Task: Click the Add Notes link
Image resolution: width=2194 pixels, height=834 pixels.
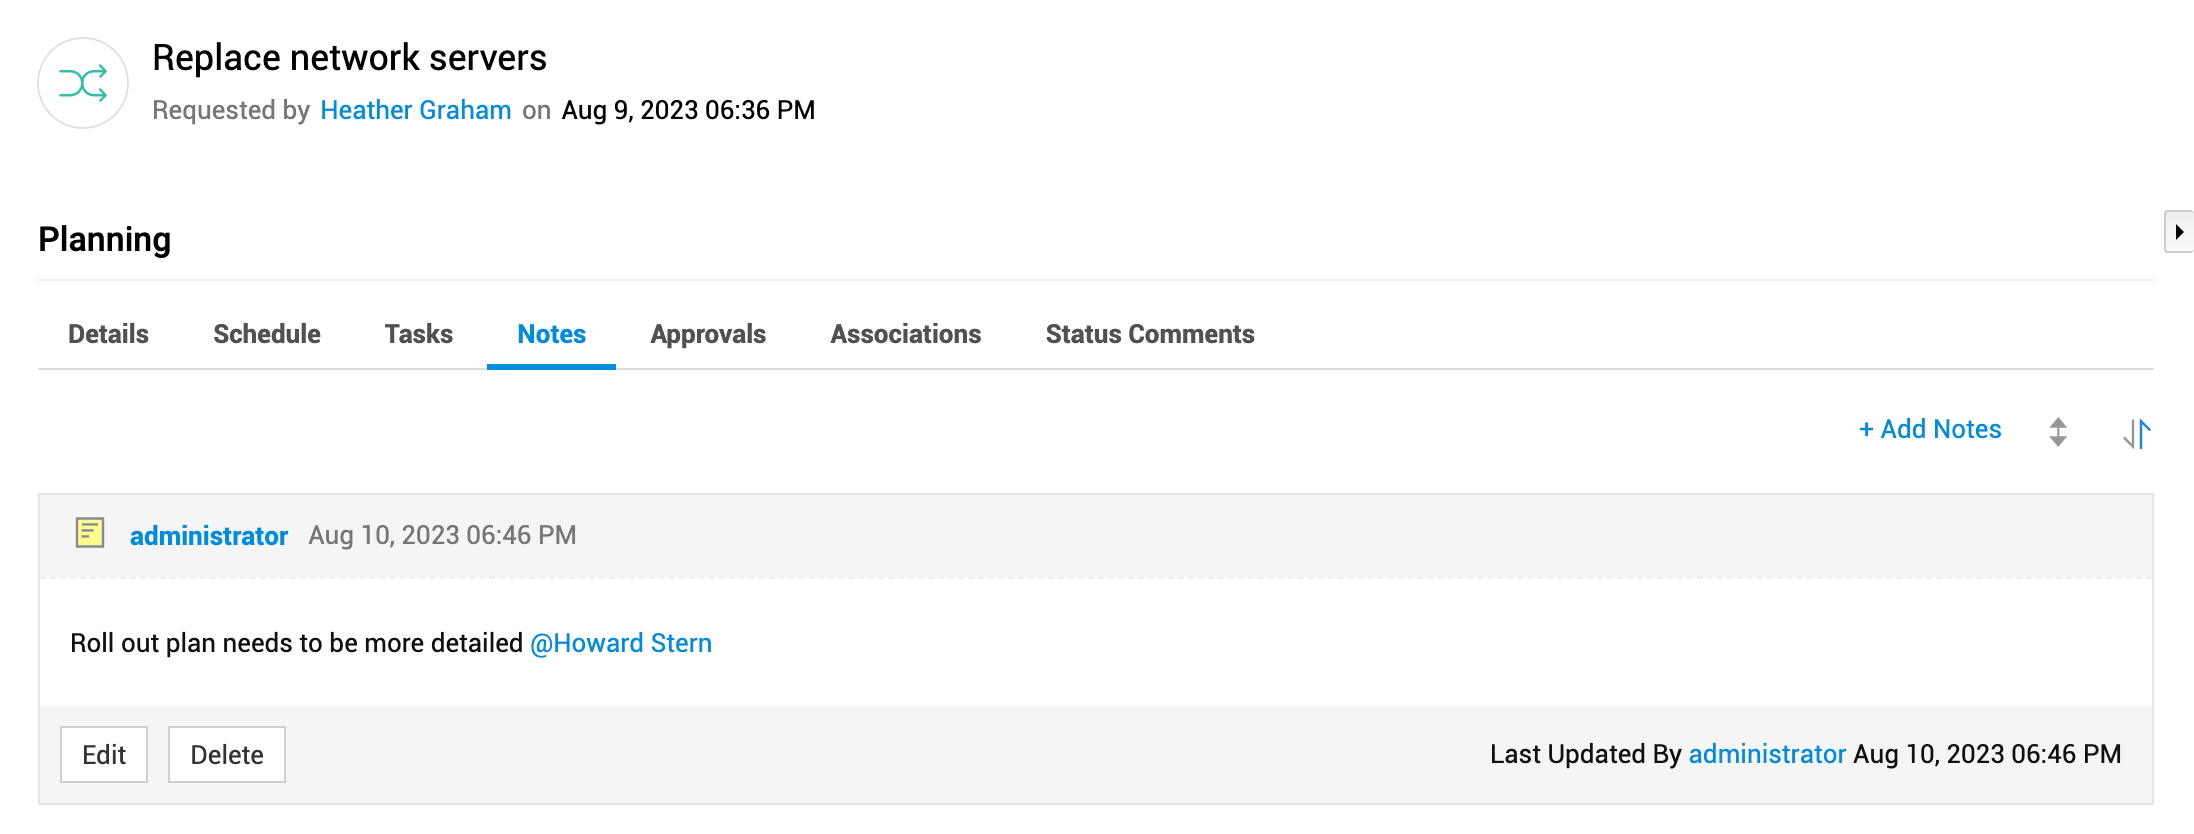Action: [x=1930, y=429]
